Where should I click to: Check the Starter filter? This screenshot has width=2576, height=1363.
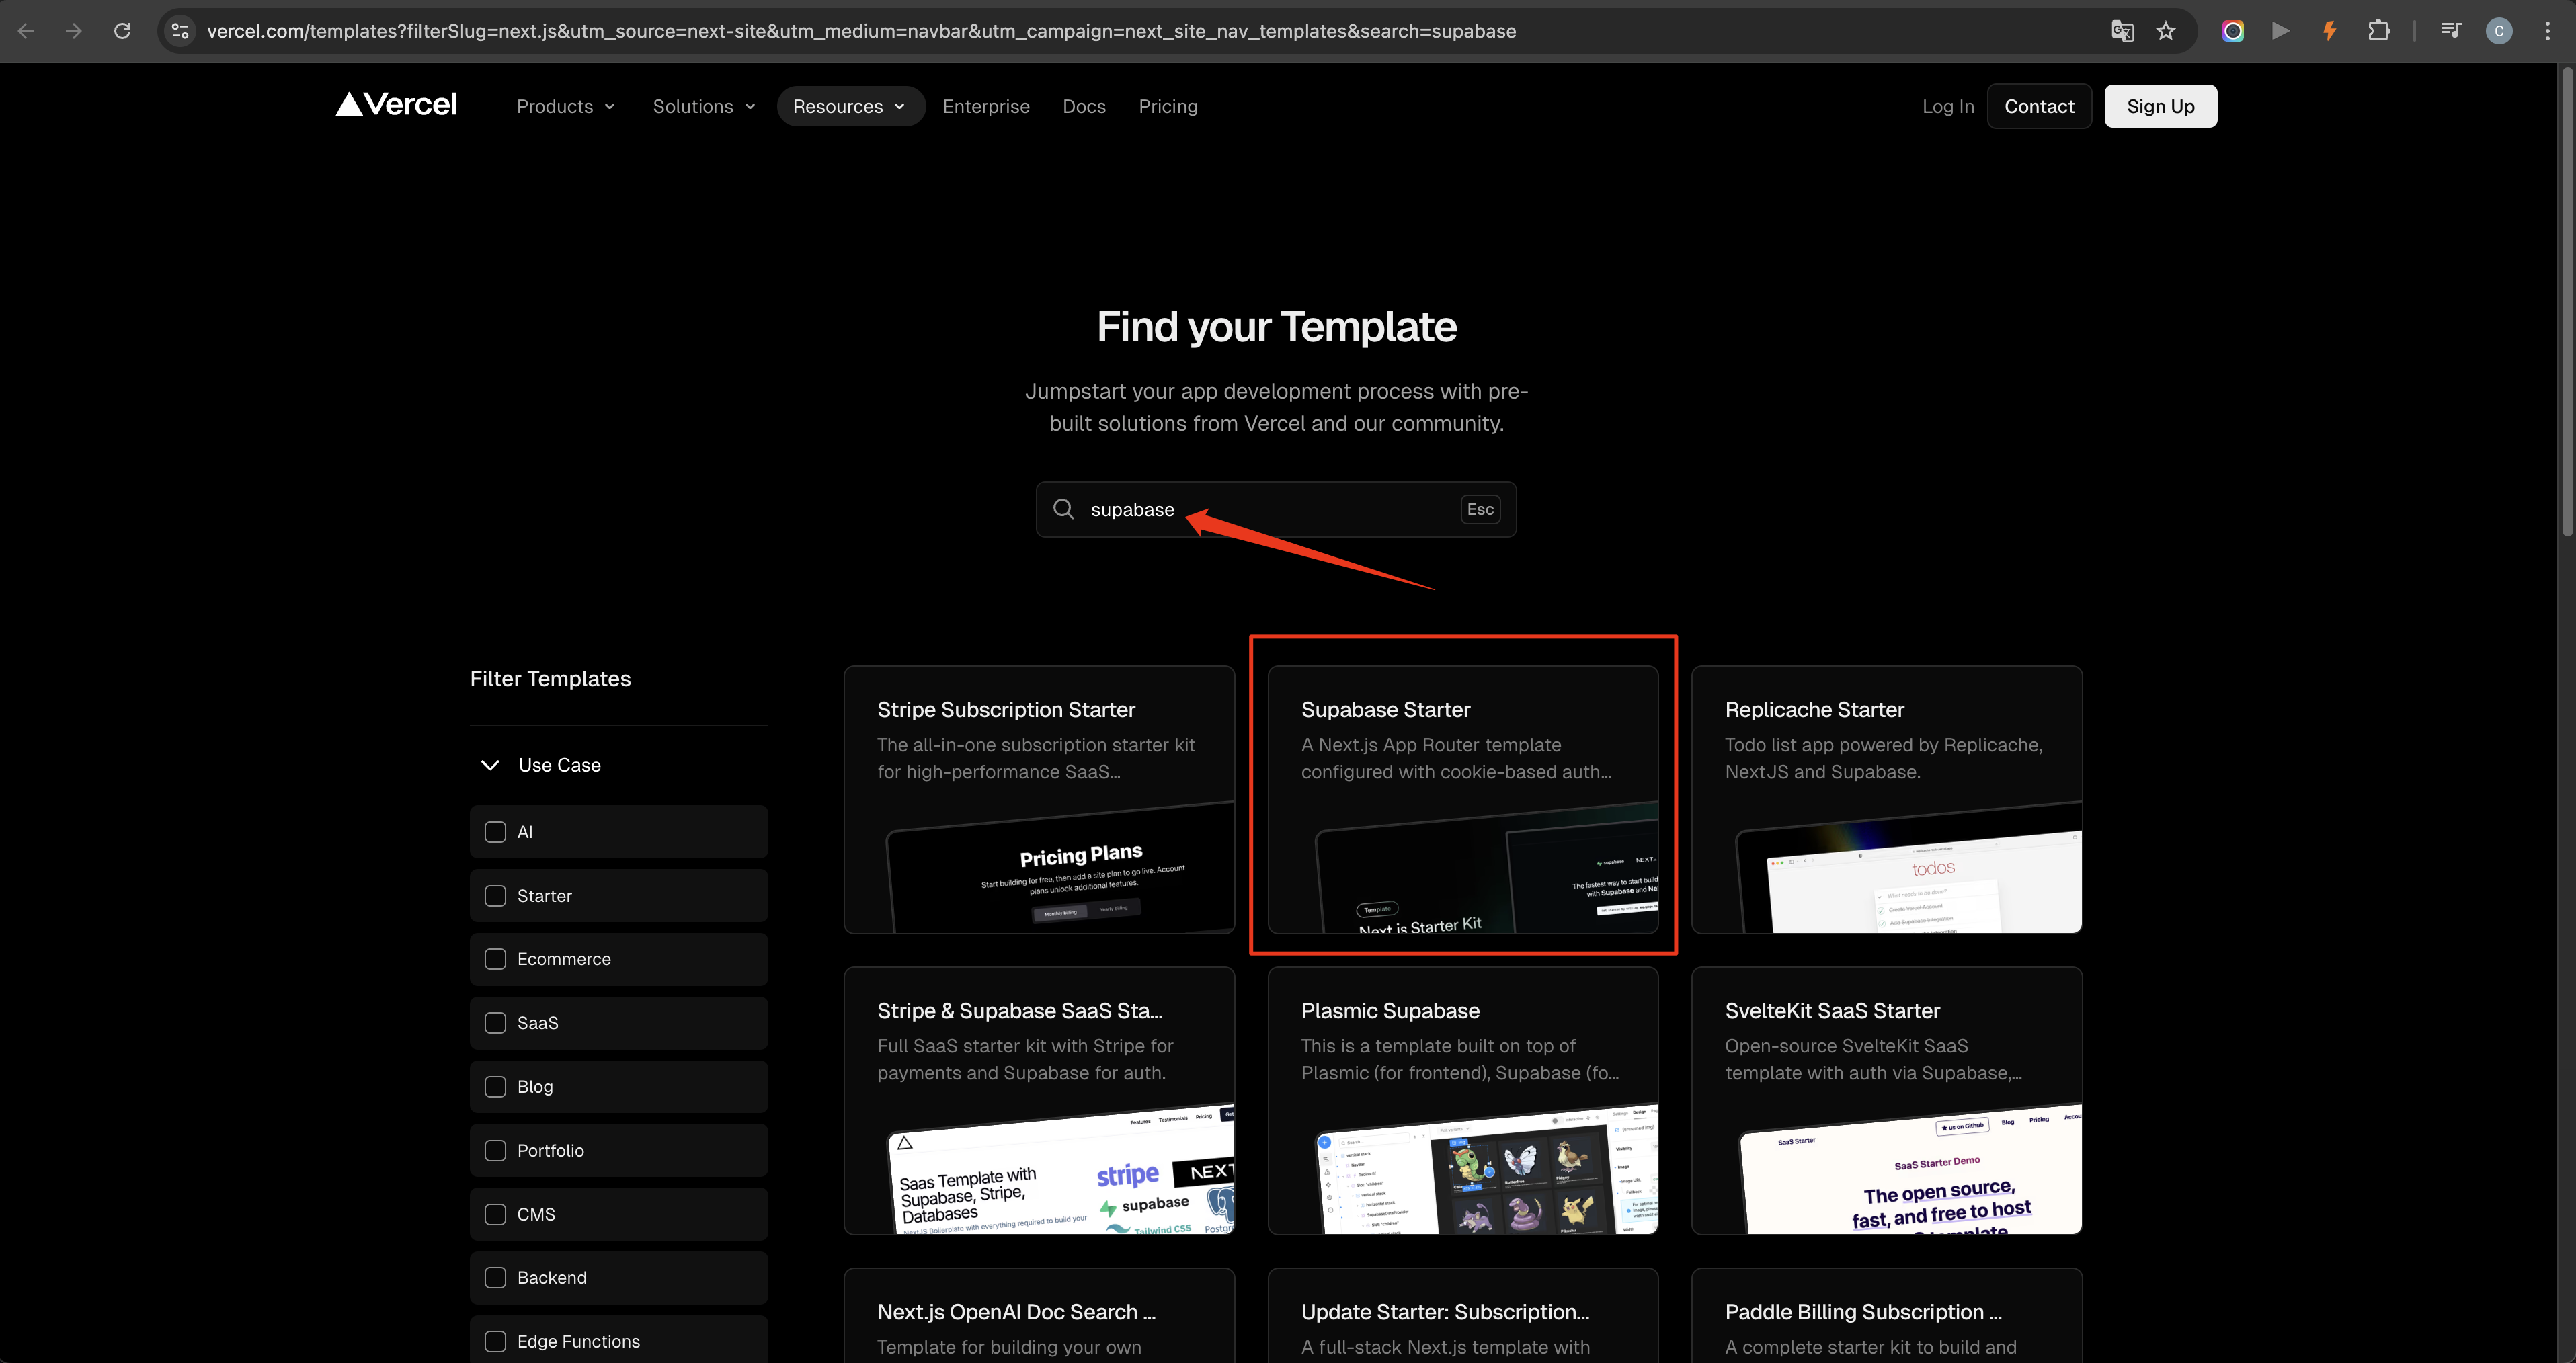pos(495,896)
